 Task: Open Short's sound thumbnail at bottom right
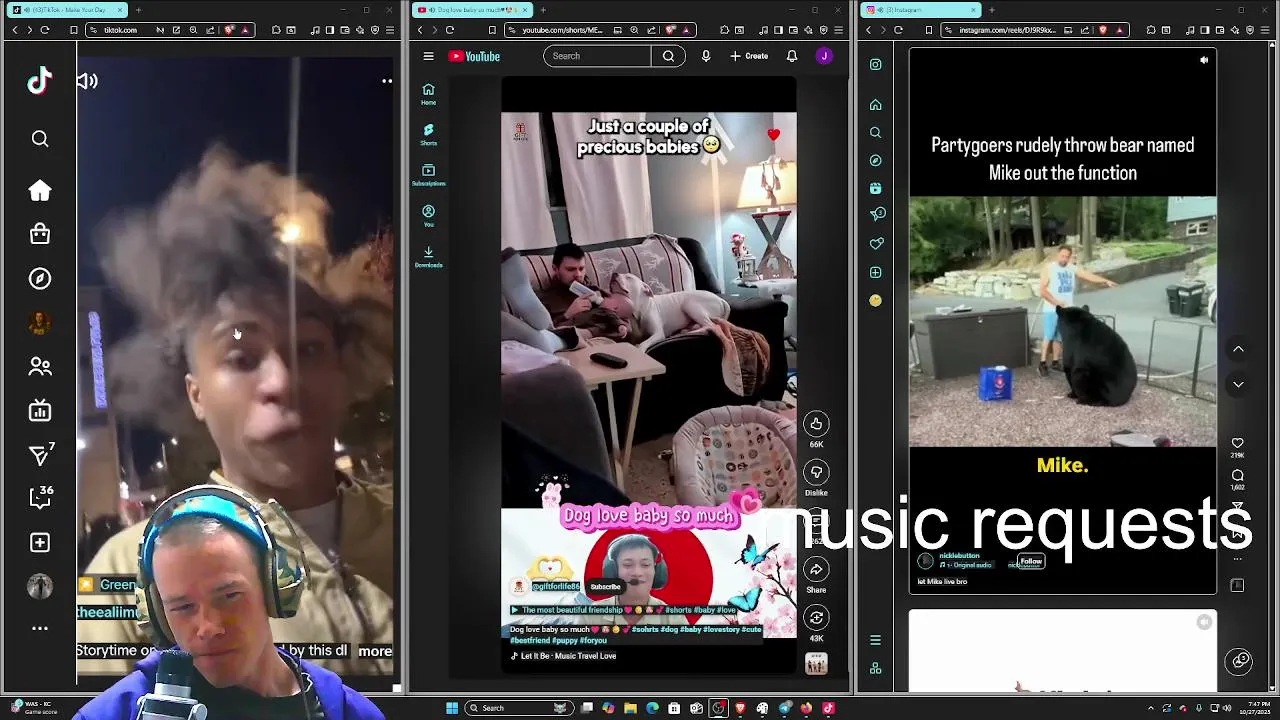click(x=816, y=664)
